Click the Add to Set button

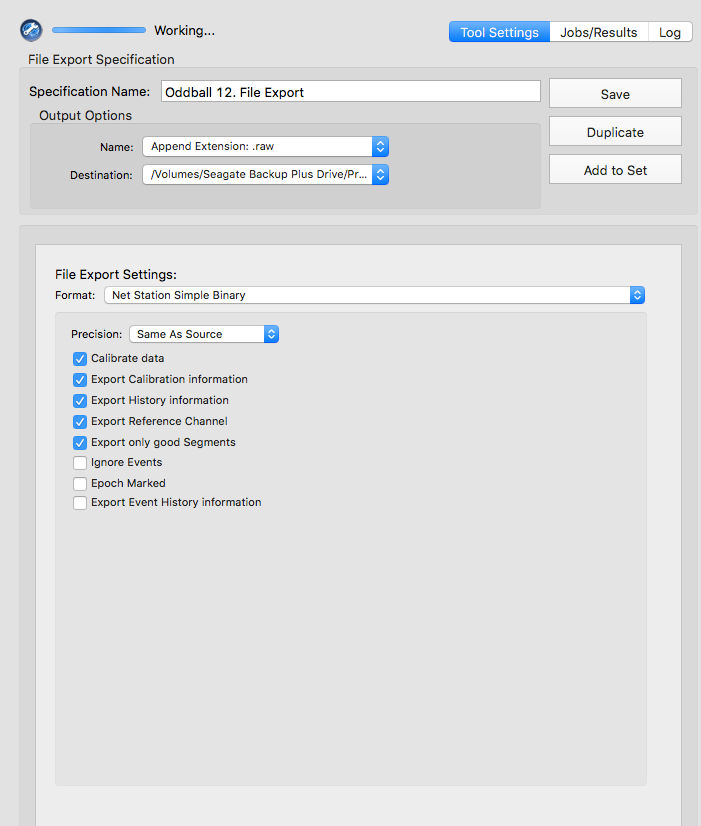pos(615,170)
